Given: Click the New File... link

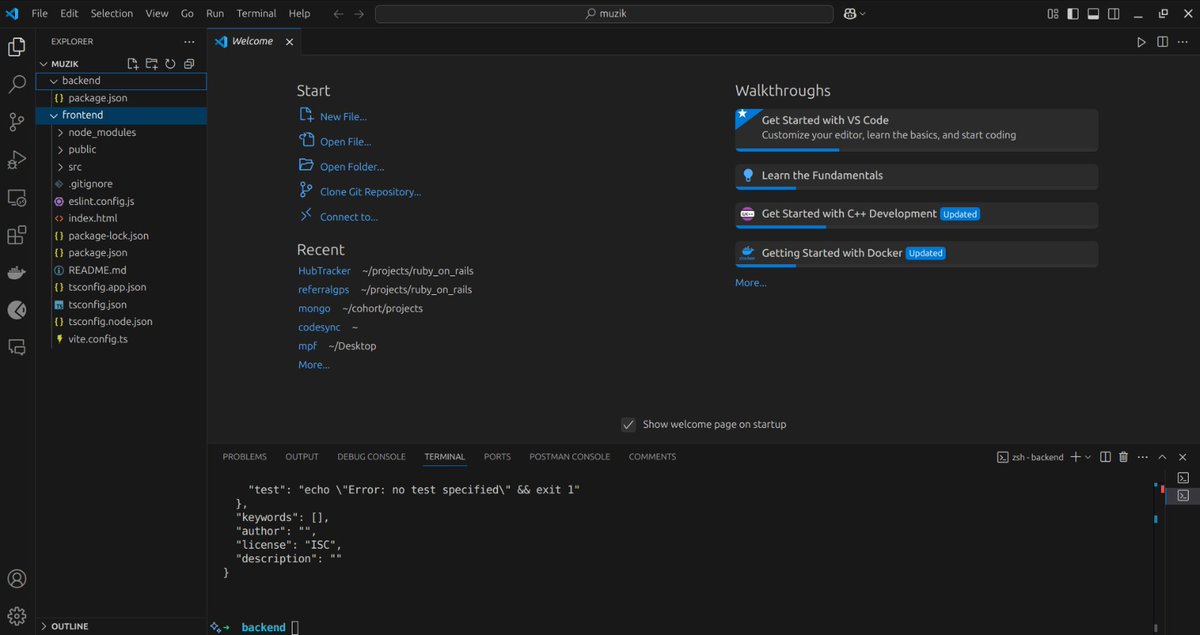Looking at the screenshot, I should (343, 117).
